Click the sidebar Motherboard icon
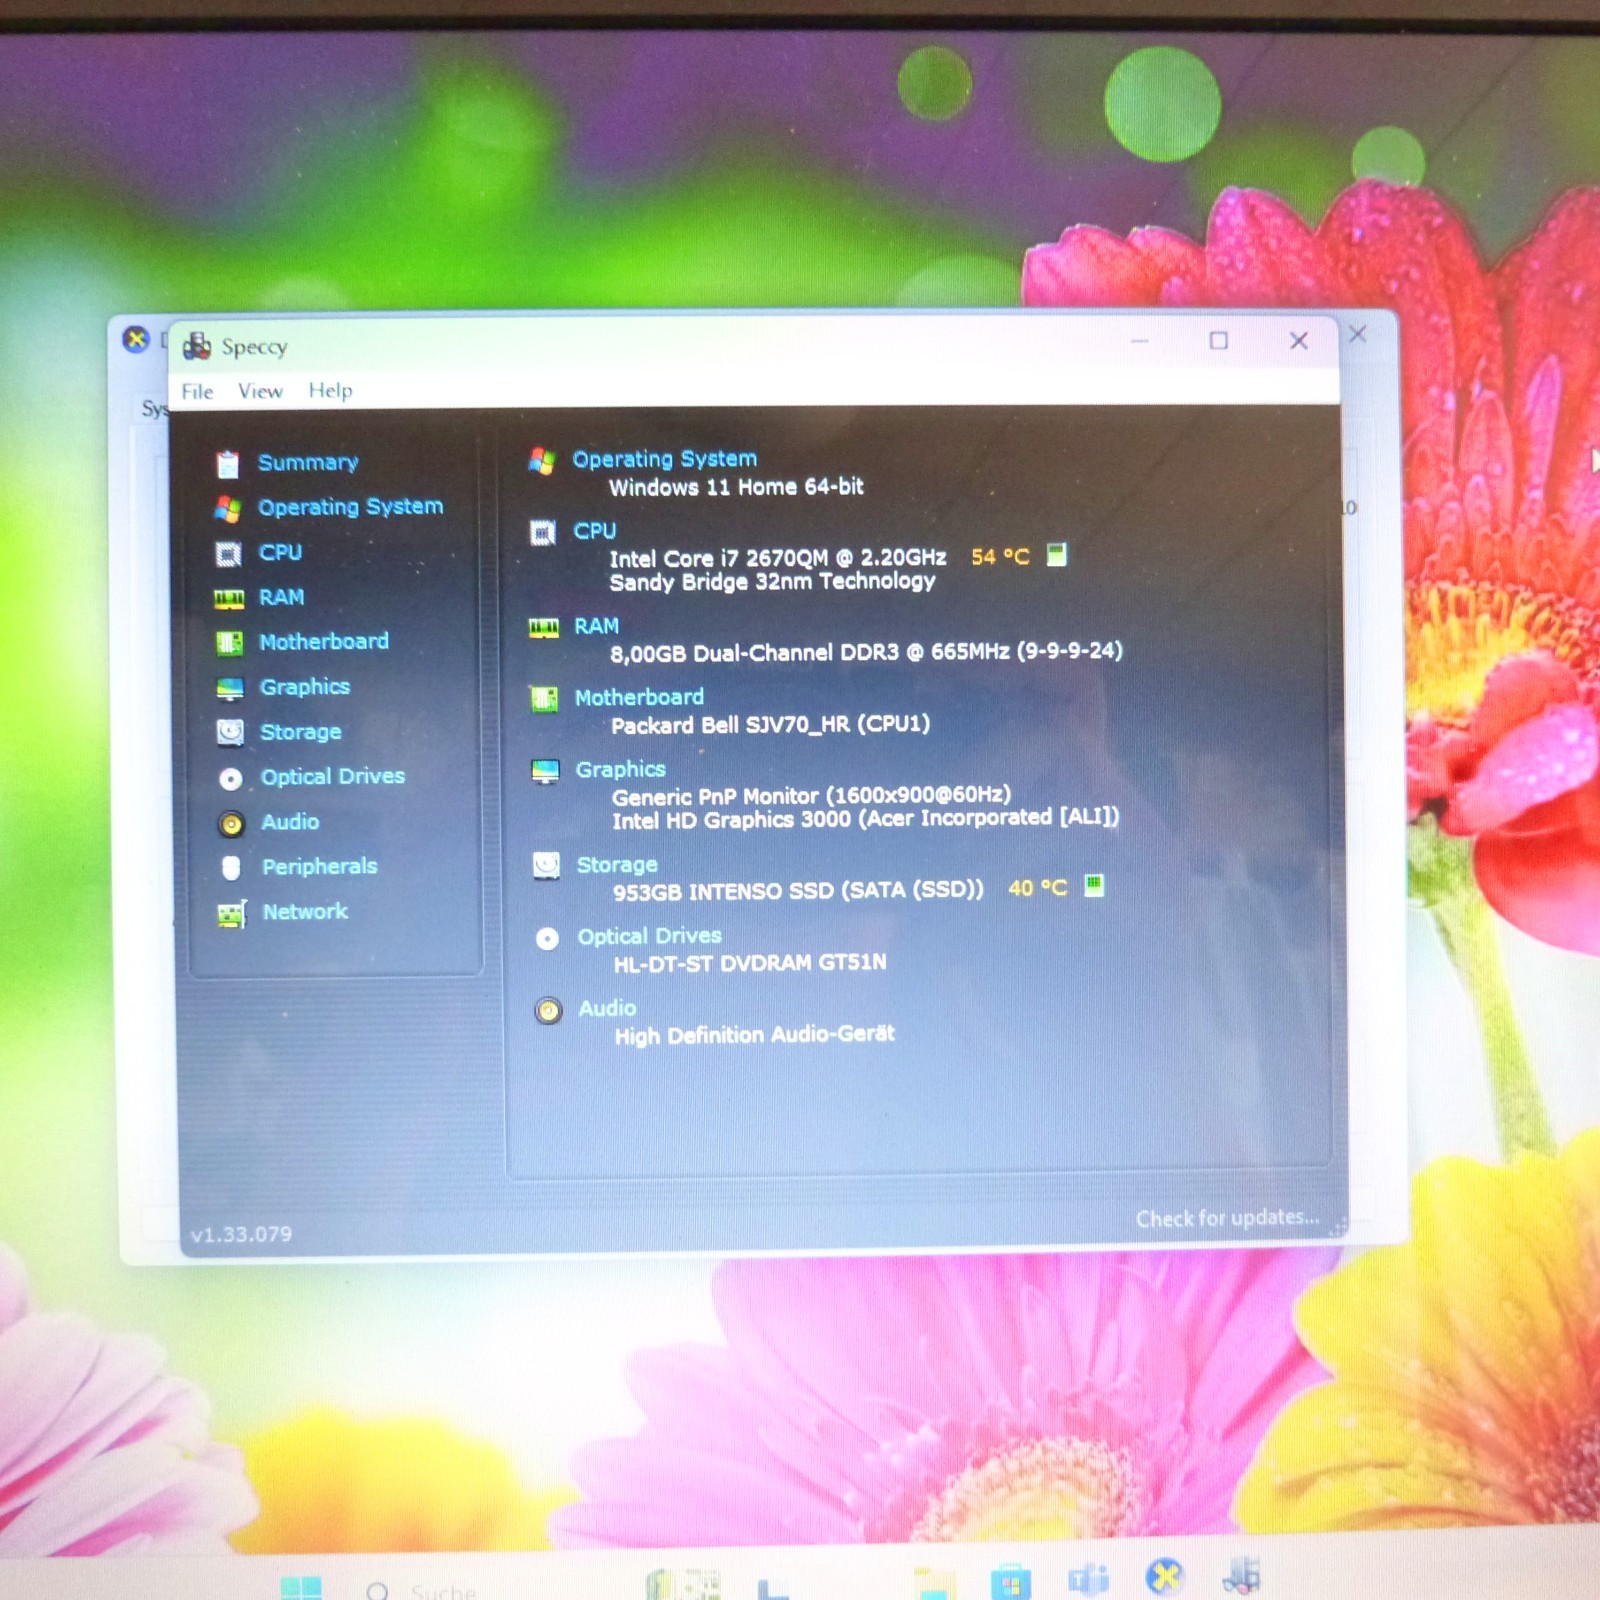Screen dimensions: 1600x1600 (x=230, y=643)
